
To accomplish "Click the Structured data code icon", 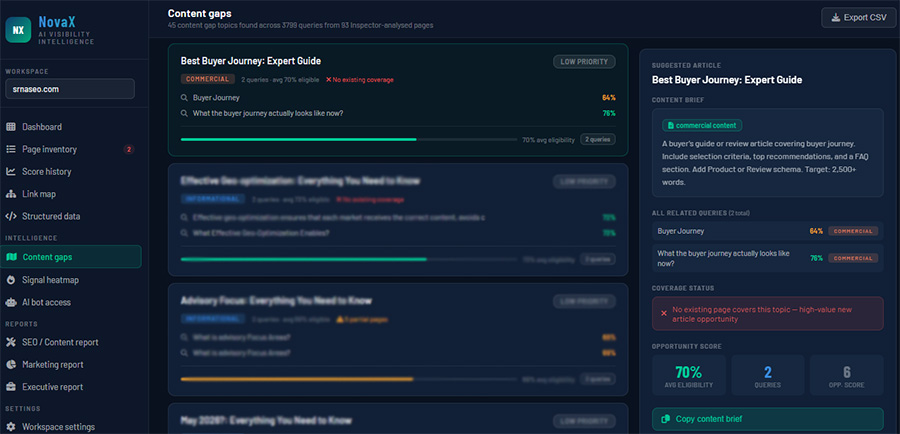I will 11,216.
